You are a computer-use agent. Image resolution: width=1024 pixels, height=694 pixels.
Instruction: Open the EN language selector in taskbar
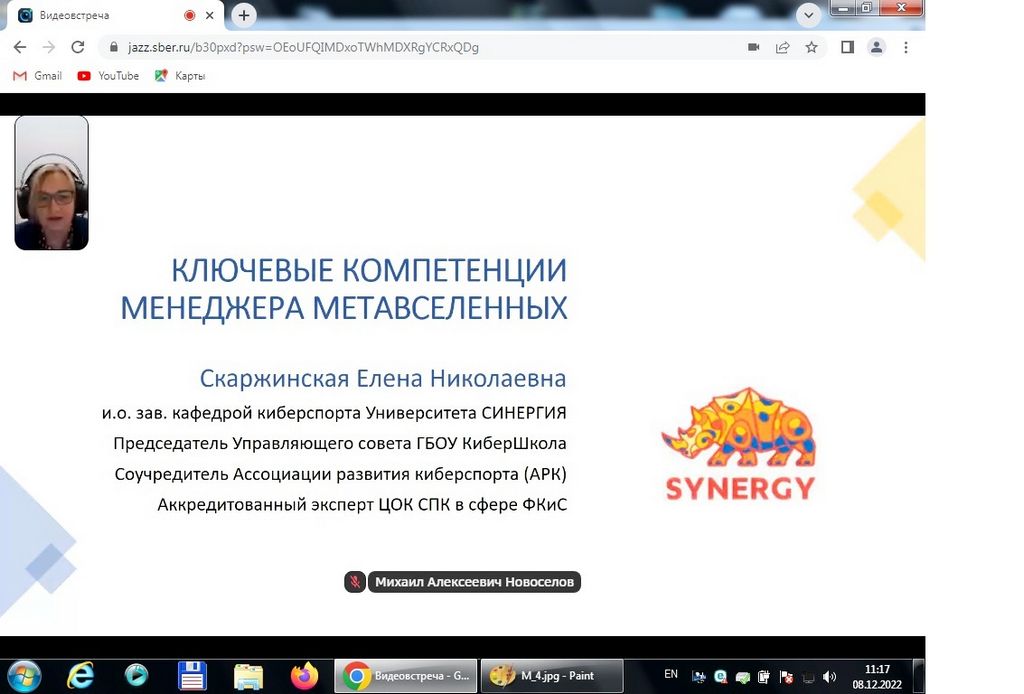[671, 674]
